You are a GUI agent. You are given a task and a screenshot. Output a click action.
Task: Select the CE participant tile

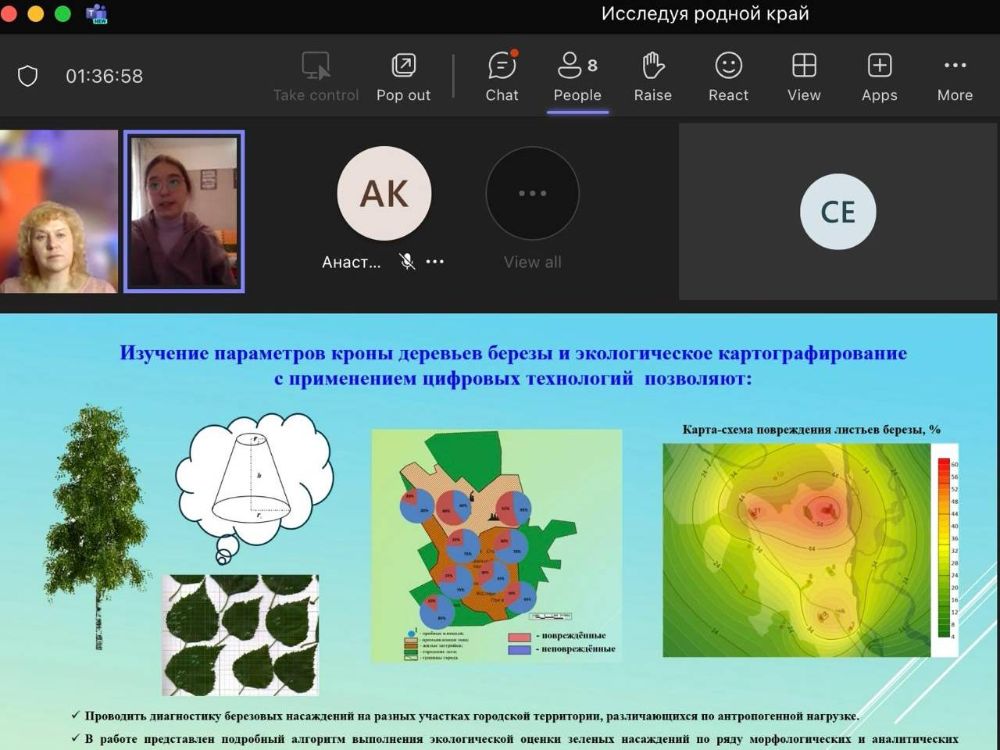coord(838,212)
